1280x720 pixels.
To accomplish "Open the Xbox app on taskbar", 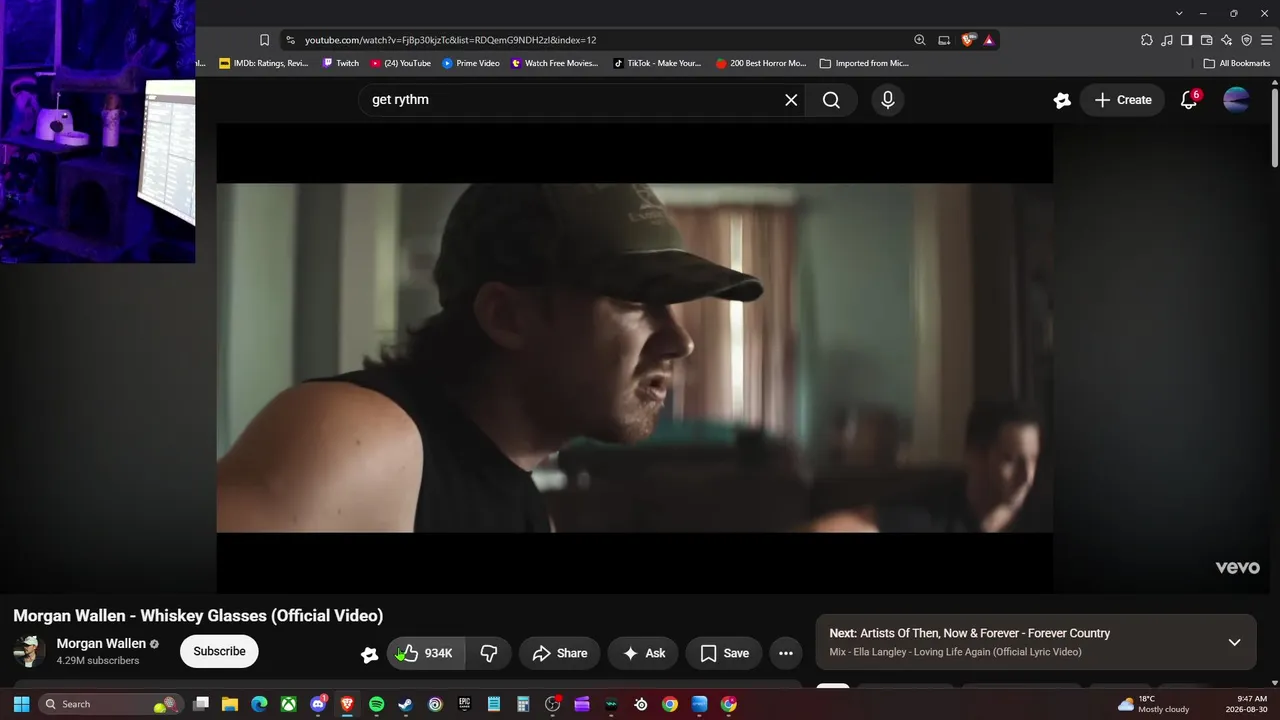I will click(x=288, y=704).
